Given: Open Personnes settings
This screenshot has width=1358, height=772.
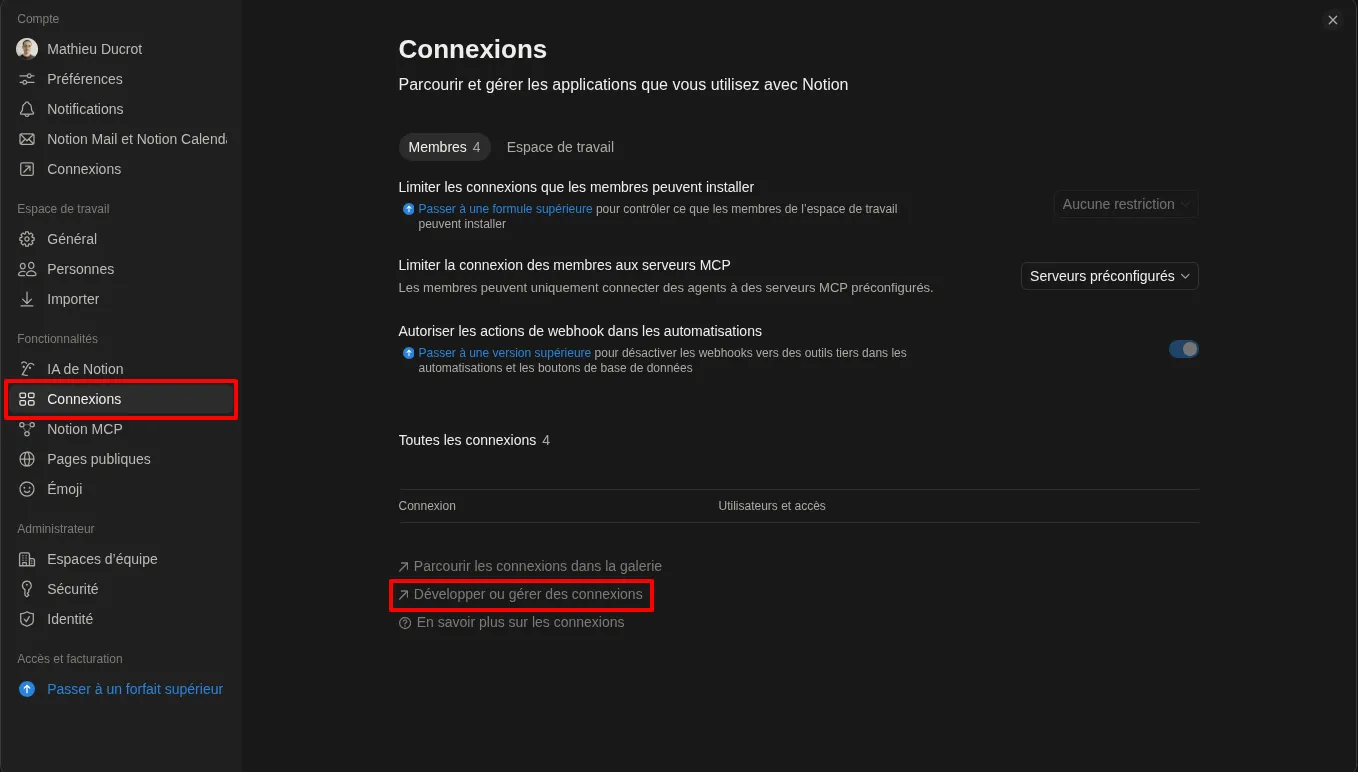Looking at the screenshot, I should coord(121,269).
